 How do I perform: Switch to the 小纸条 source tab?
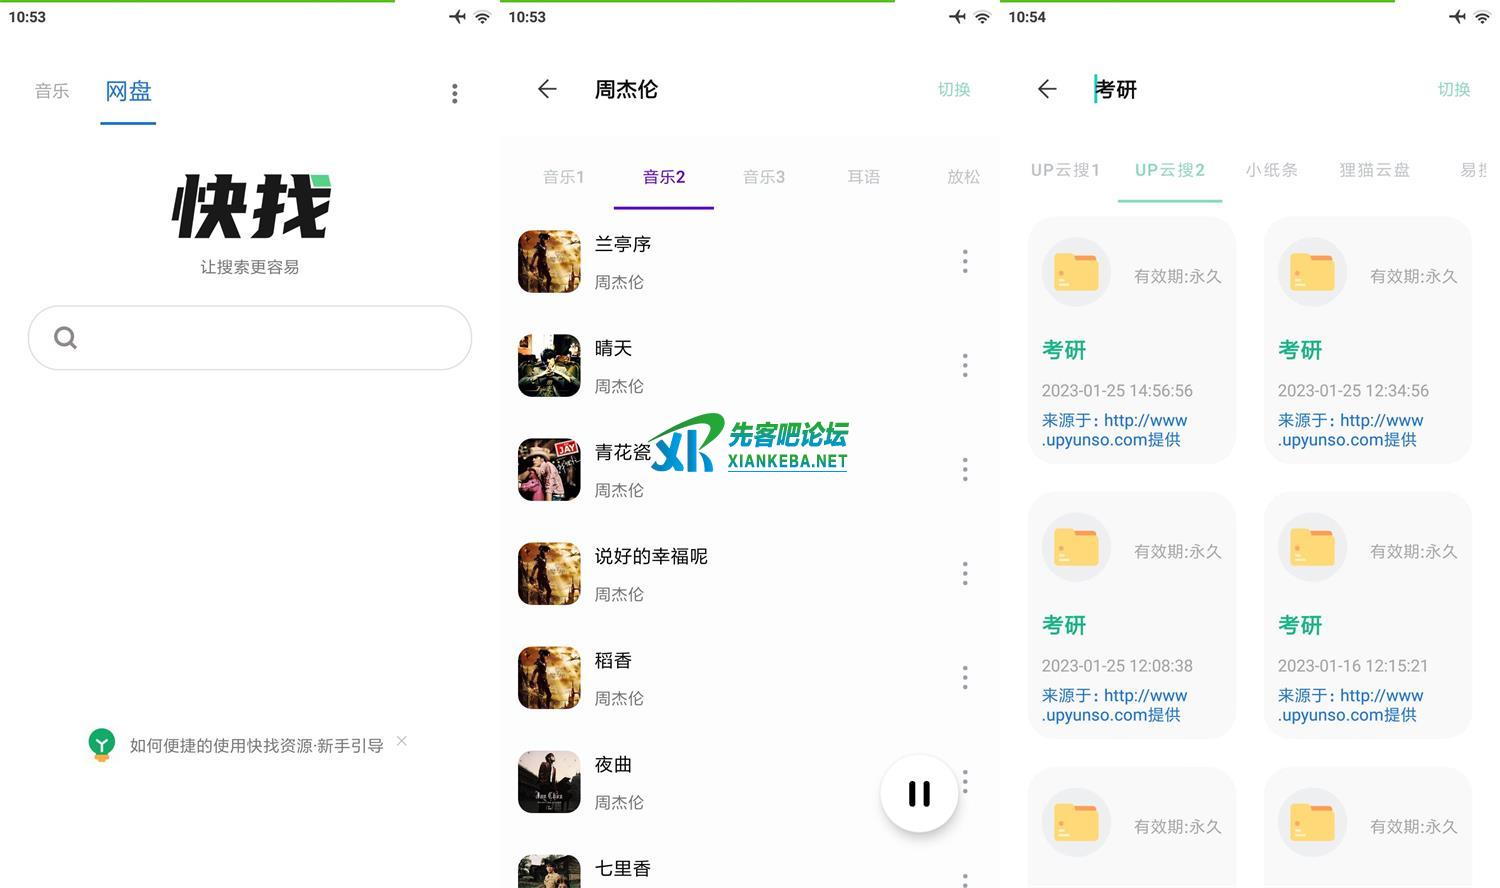pos(1271,170)
